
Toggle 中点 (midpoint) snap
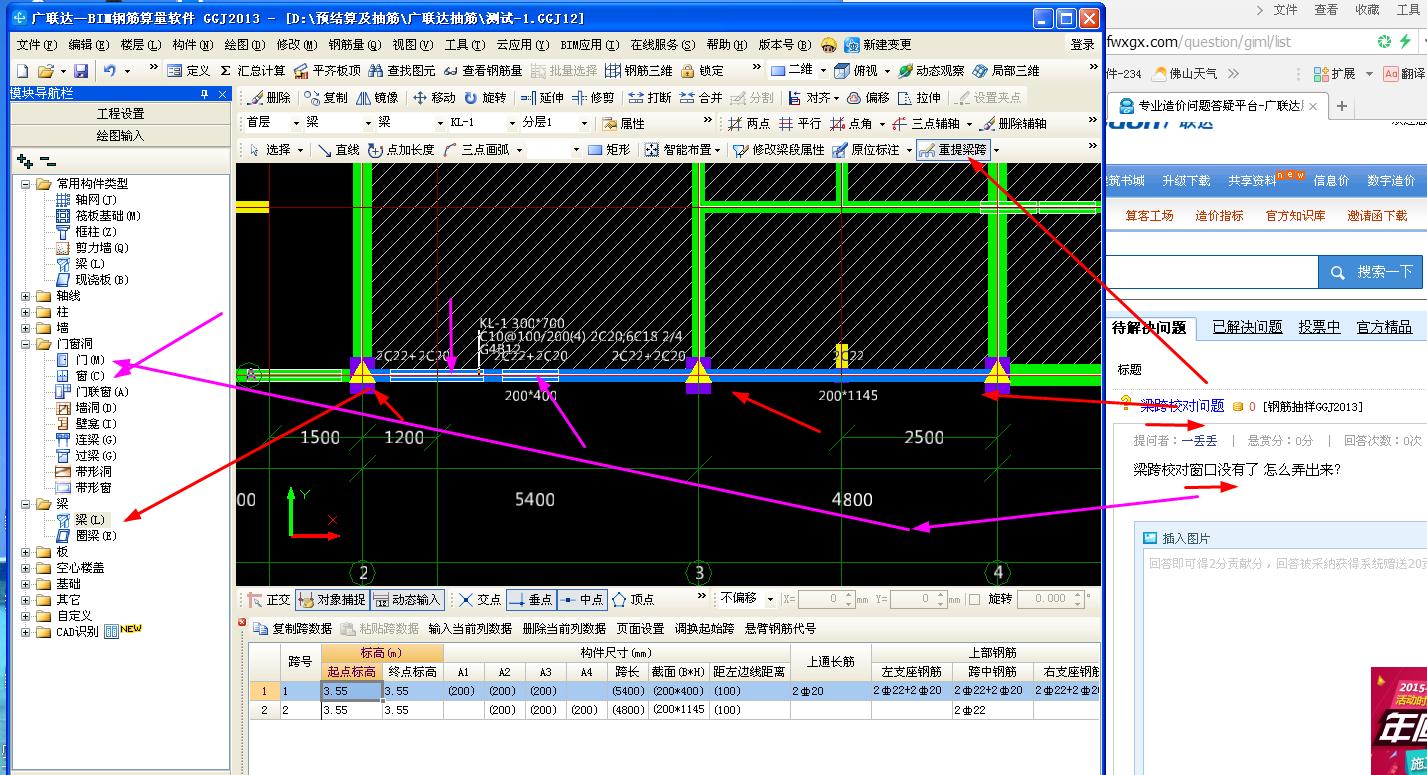(x=582, y=600)
